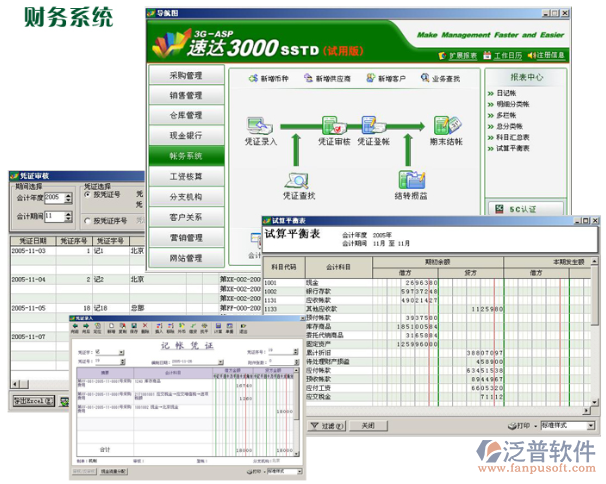Step the 会计期间 spinner

point(68,216)
